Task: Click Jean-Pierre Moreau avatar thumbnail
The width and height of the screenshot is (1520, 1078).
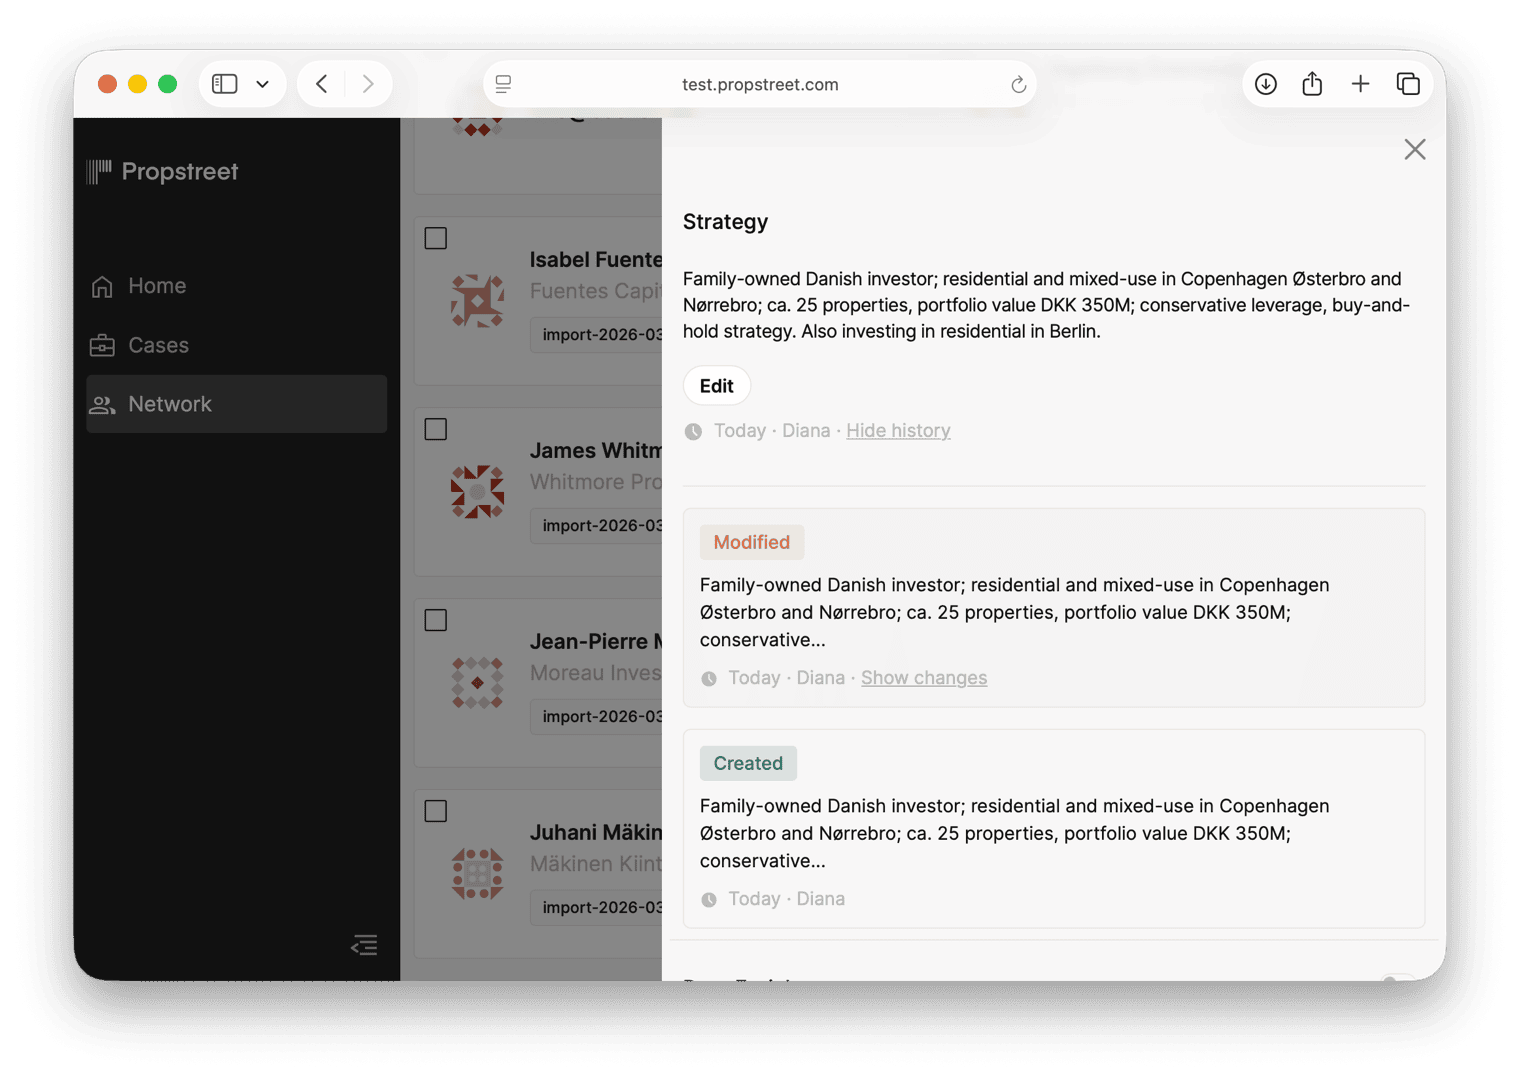Action: coord(477,682)
